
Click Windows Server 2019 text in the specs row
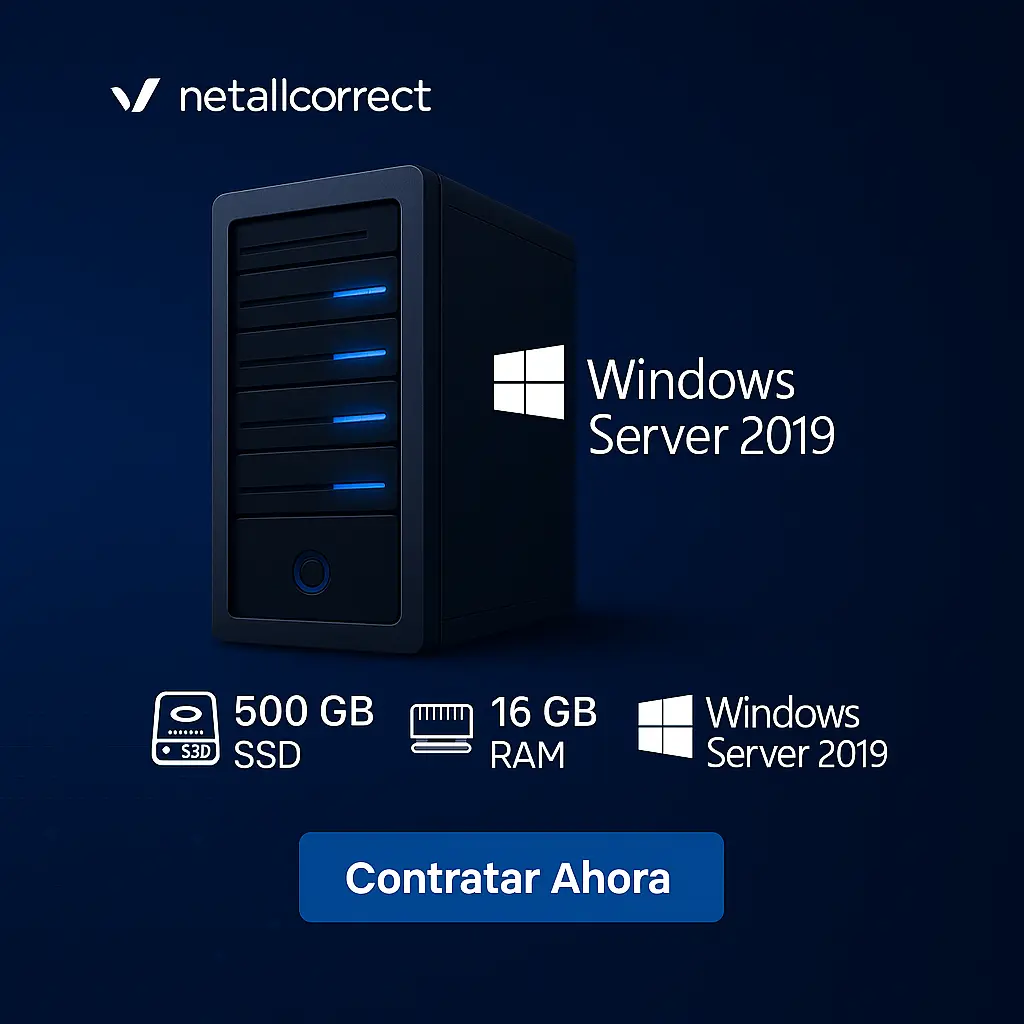point(797,732)
